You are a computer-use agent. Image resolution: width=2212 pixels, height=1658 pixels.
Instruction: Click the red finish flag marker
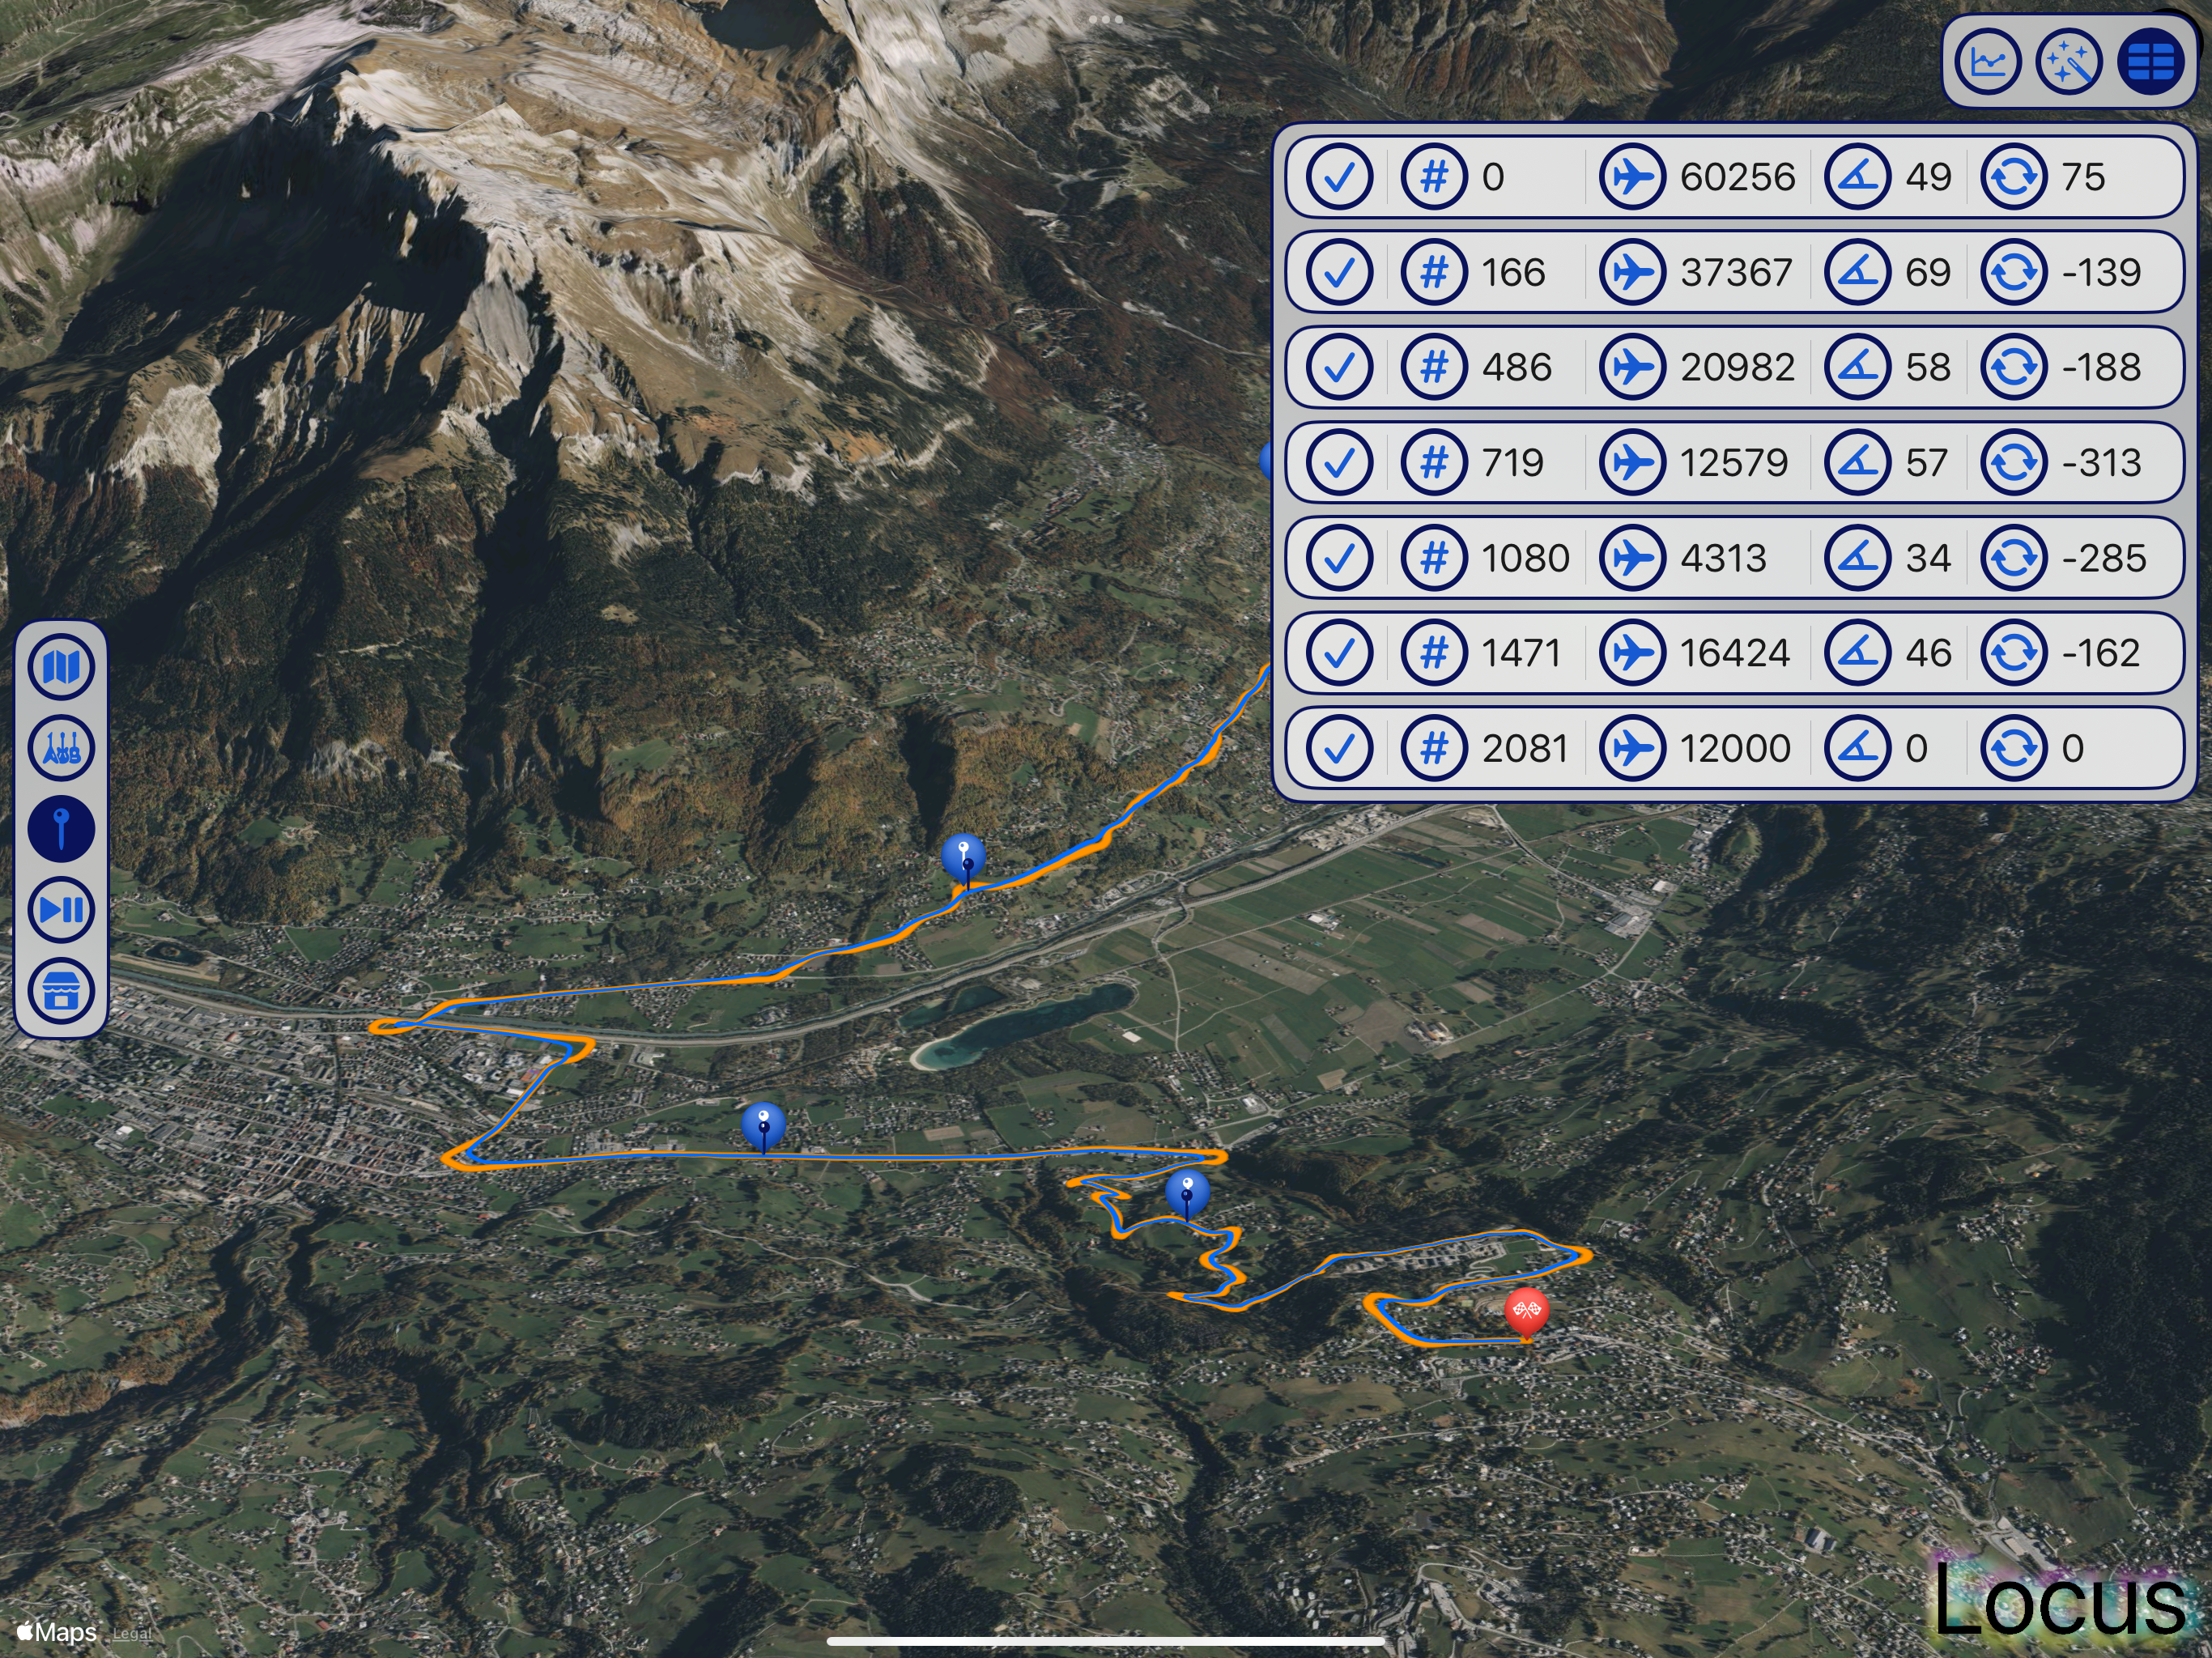pyautogui.click(x=1526, y=1311)
